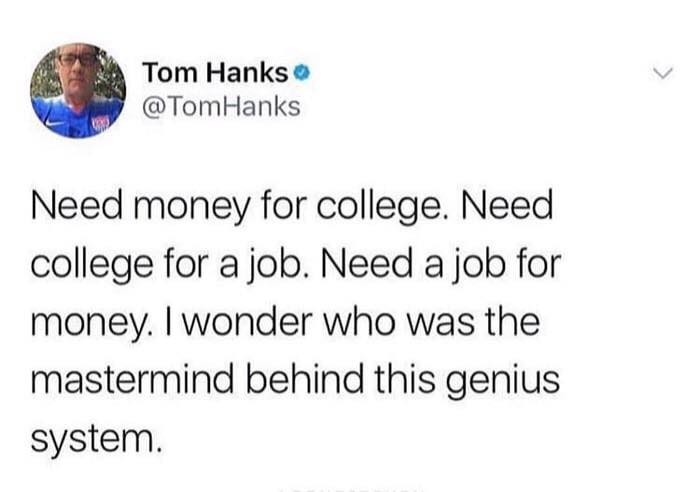
Task: Click the word "genius" in the tweet
Action: (x=502, y=383)
